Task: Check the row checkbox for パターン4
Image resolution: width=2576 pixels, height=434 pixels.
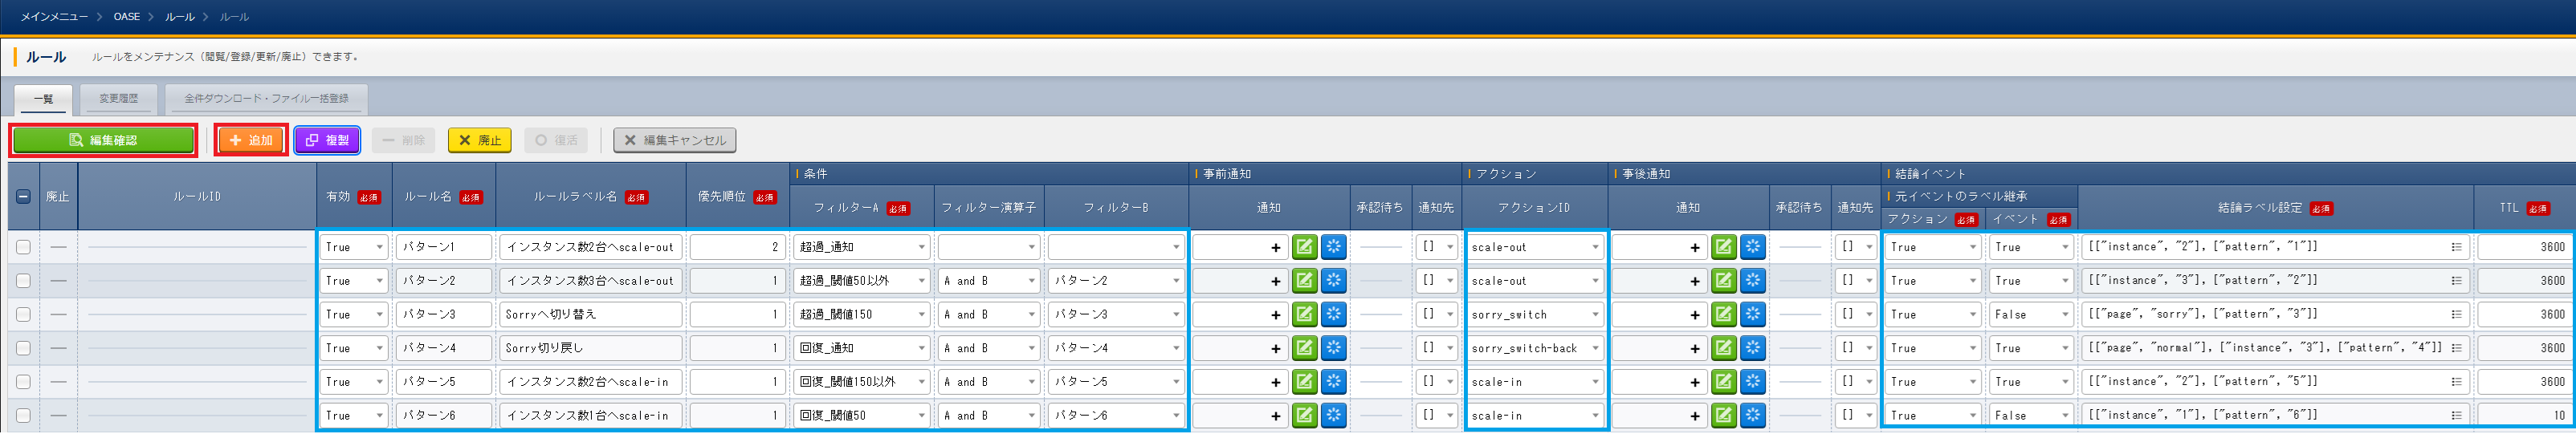Action: [x=23, y=349]
